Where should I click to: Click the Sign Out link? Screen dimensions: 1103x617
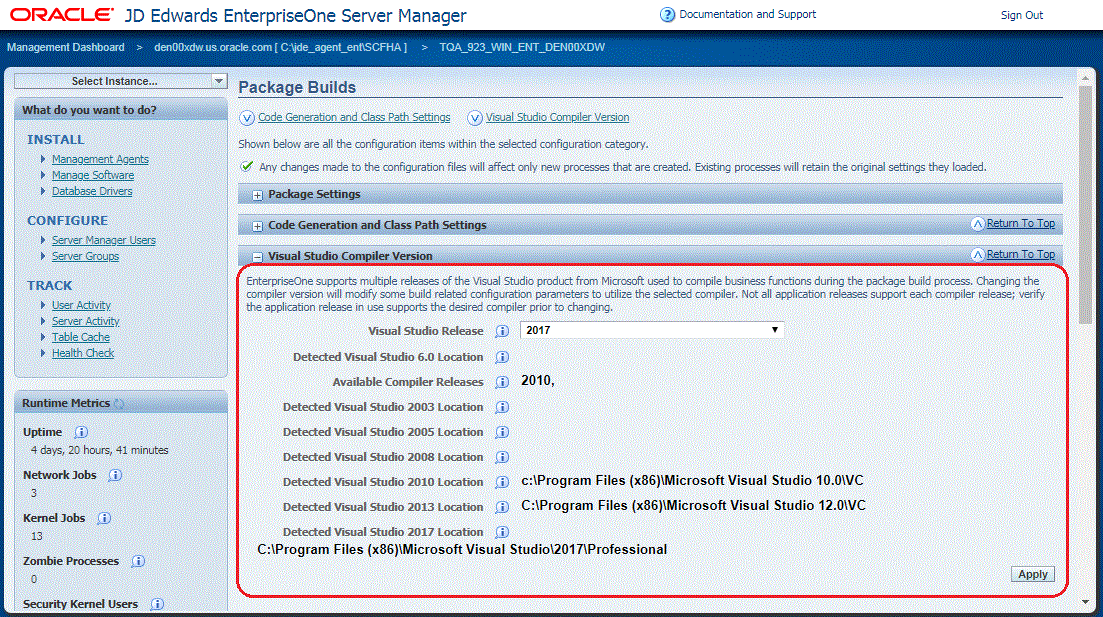1021,15
